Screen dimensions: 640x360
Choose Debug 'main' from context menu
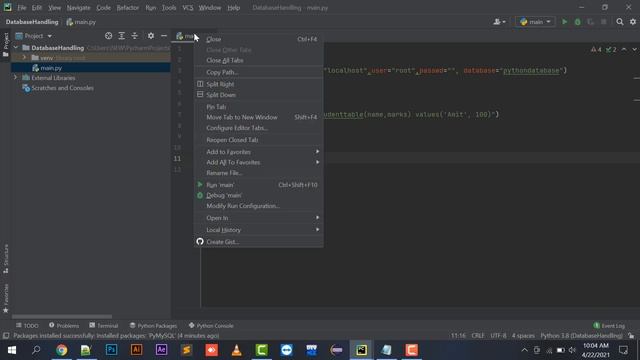[258, 196]
